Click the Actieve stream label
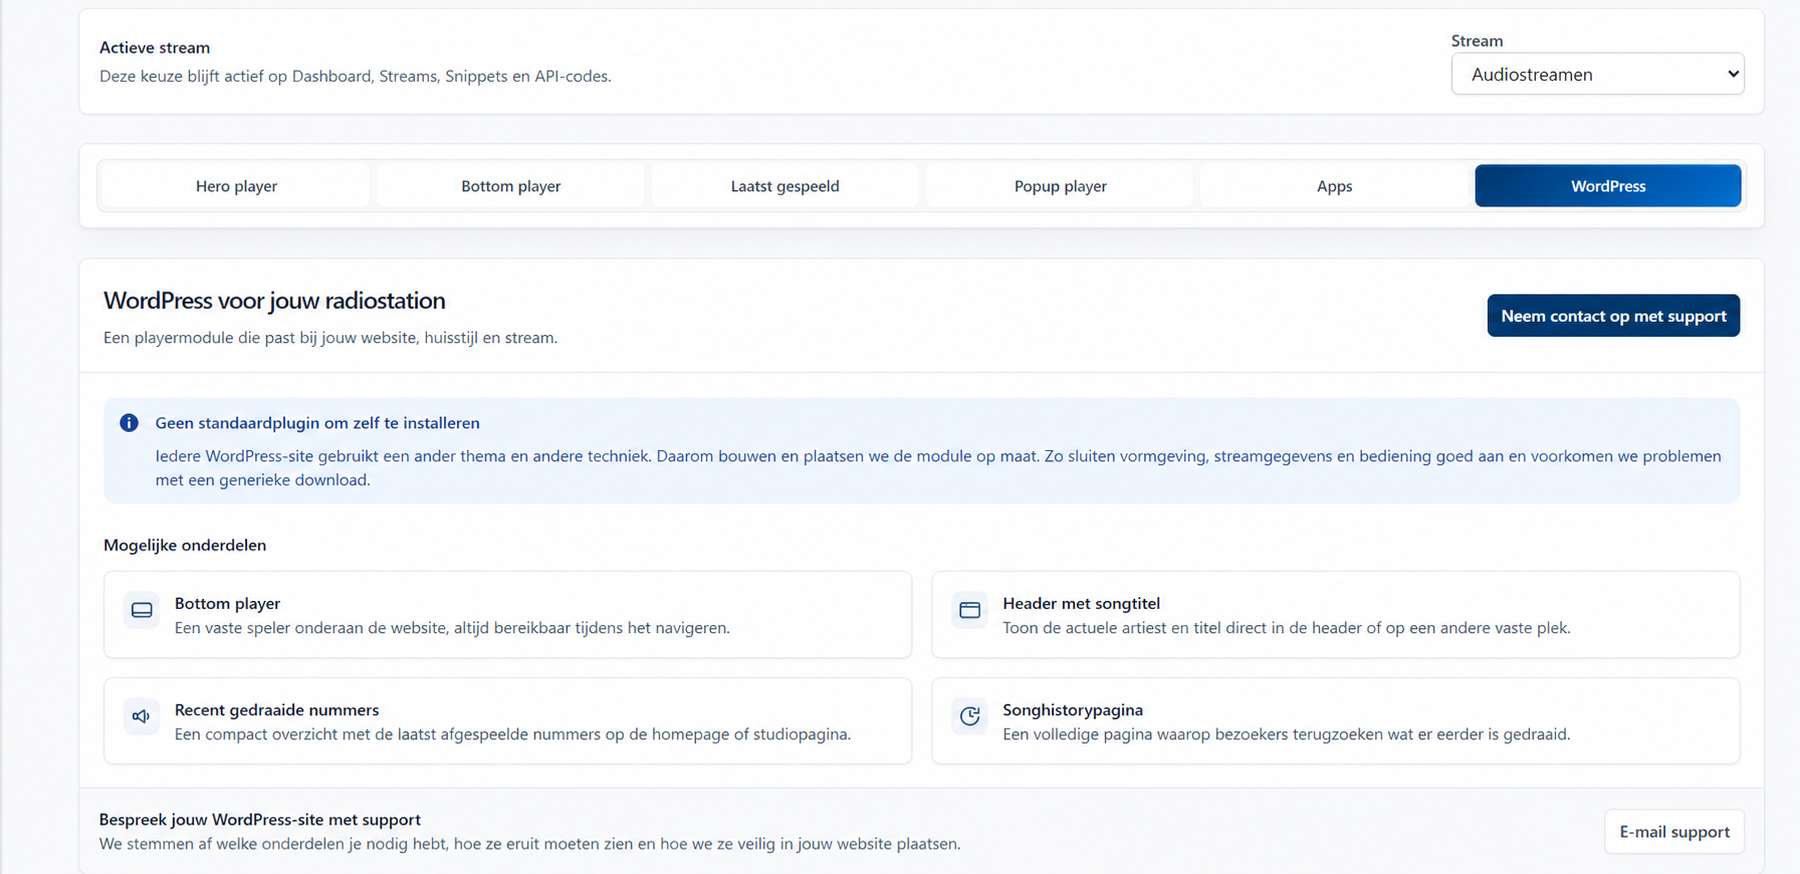 pos(155,47)
